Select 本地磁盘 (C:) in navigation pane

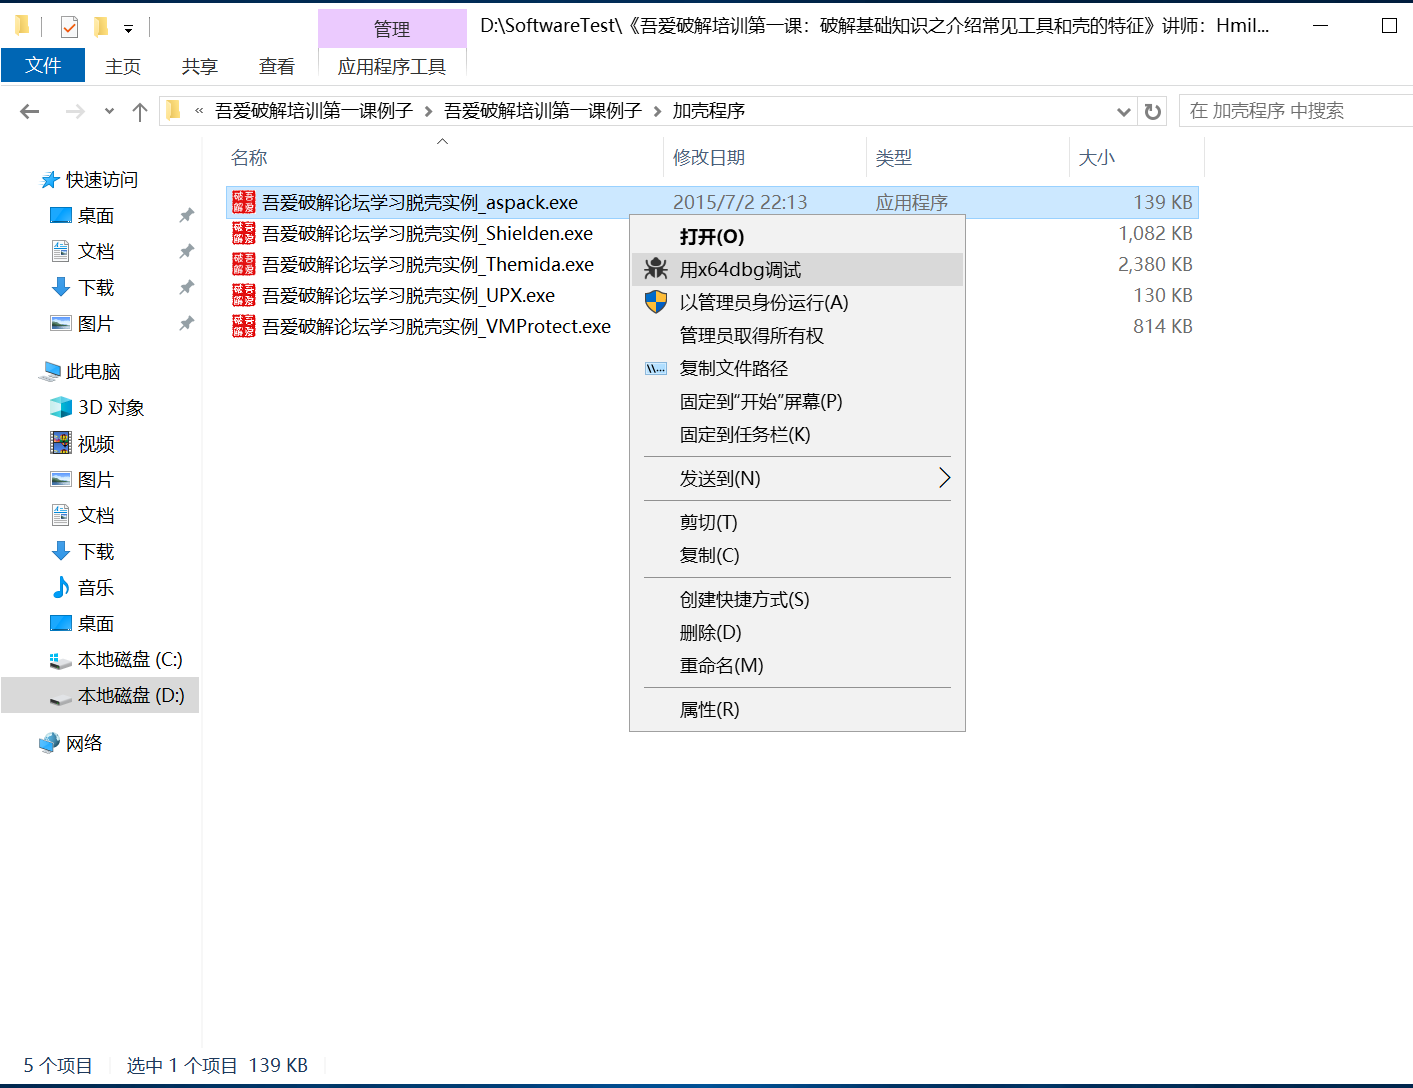pyautogui.click(x=130, y=659)
